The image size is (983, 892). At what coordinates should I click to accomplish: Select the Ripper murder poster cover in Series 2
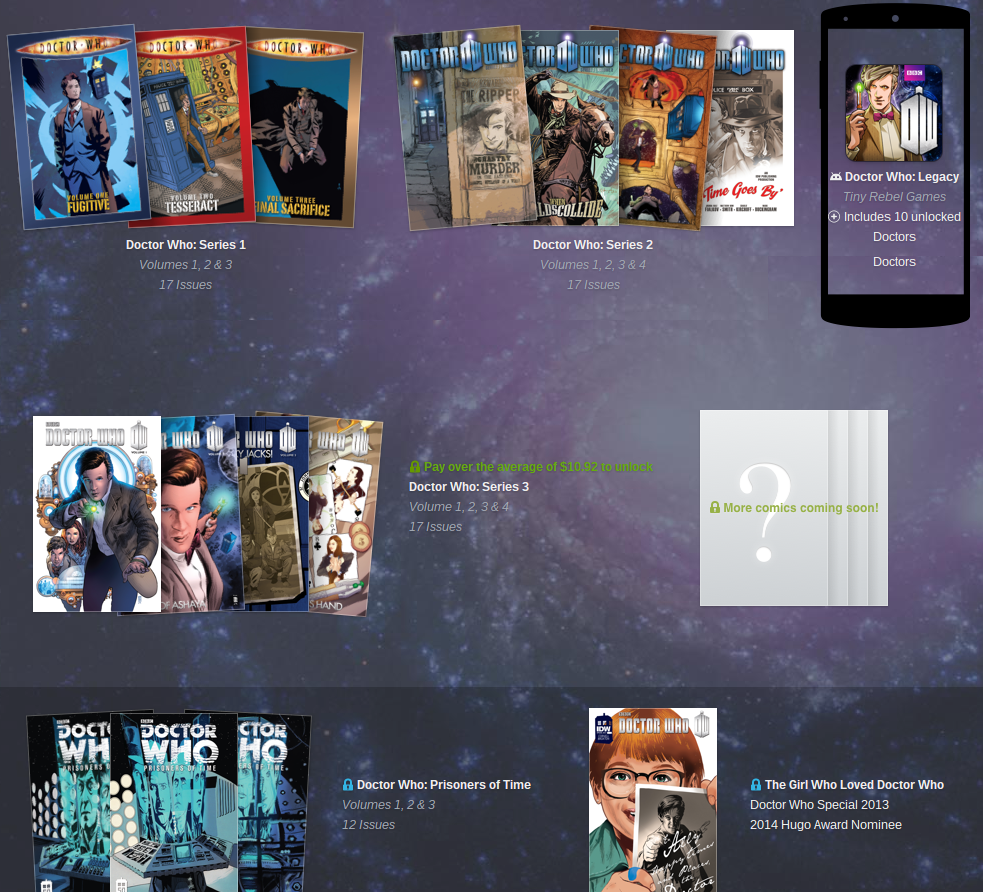click(x=463, y=128)
